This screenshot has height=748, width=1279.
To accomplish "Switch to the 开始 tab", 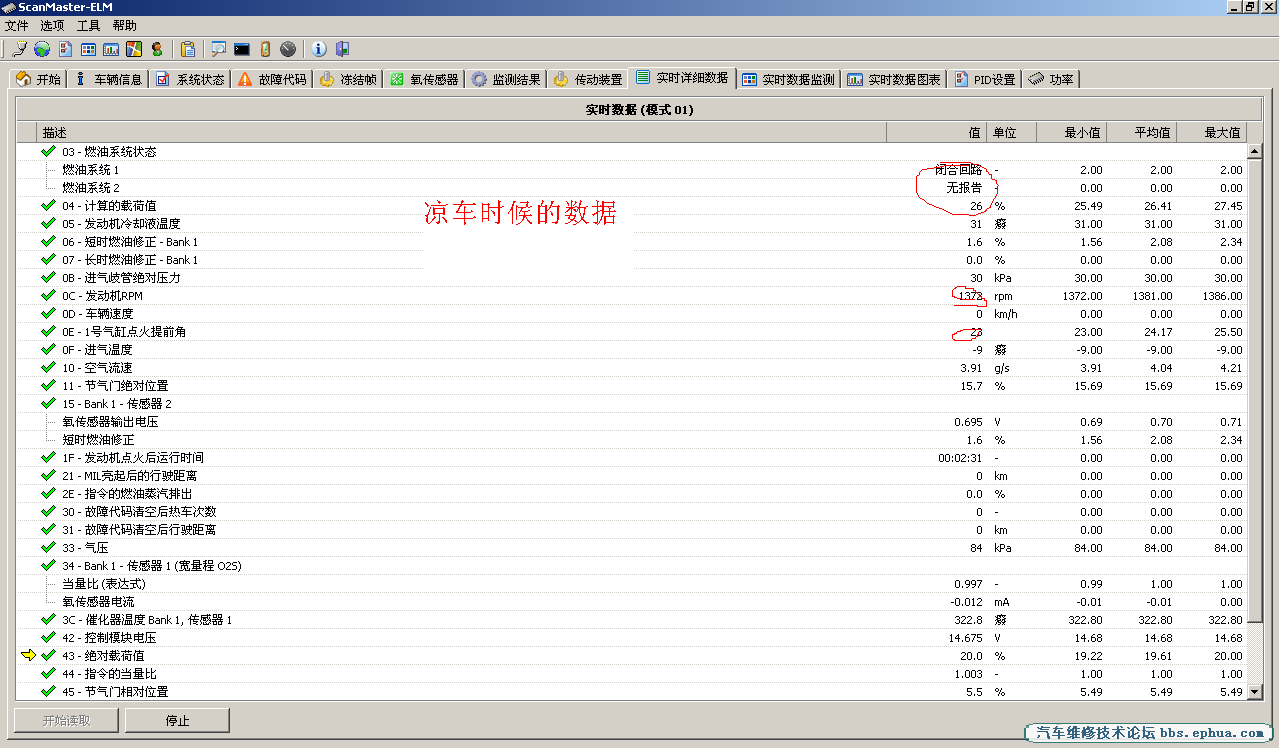I will [x=39, y=79].
